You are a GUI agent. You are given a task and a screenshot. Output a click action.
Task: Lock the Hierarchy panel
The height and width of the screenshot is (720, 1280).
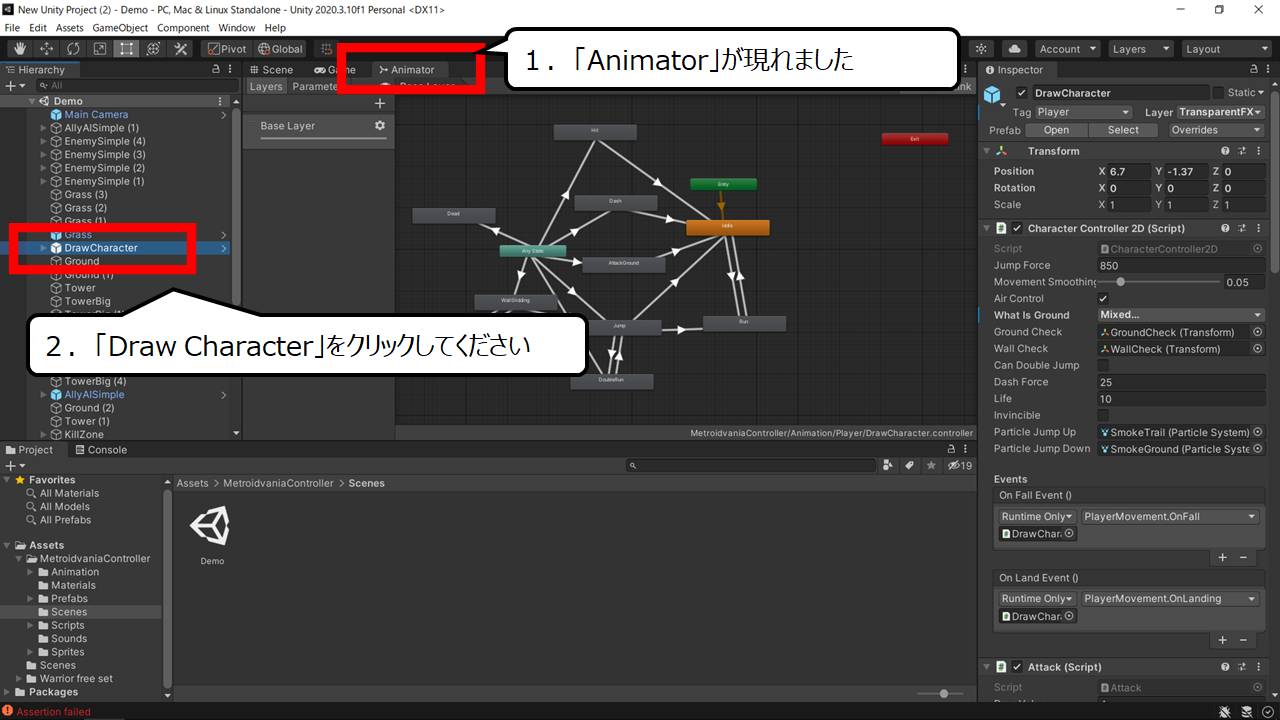[x=216, y=70]
